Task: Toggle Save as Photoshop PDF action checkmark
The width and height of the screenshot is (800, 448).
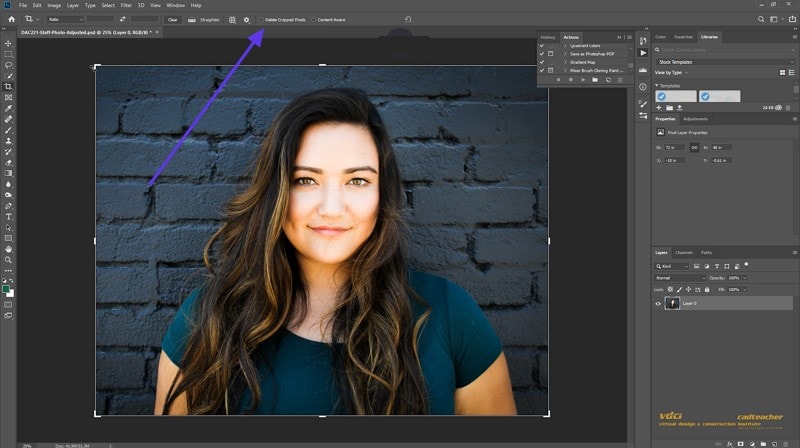Action: coord(542,54)
